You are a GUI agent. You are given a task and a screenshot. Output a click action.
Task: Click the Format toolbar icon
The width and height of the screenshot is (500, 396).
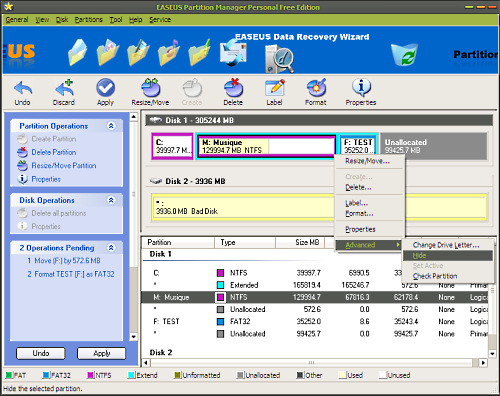(x=316, y=88)
